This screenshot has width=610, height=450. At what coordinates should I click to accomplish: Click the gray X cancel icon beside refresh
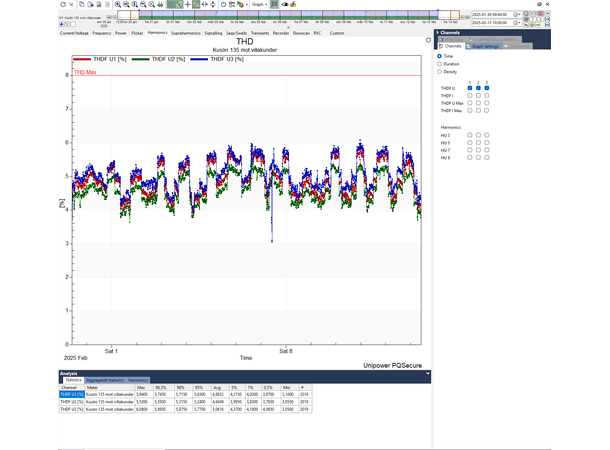tap(71, 4)
